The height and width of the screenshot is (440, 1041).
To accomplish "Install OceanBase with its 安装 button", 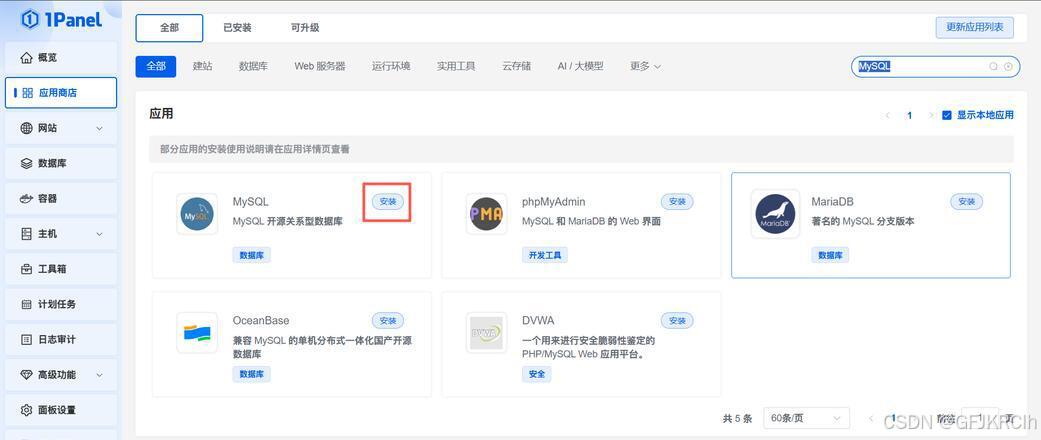I will tap(388, 321).
